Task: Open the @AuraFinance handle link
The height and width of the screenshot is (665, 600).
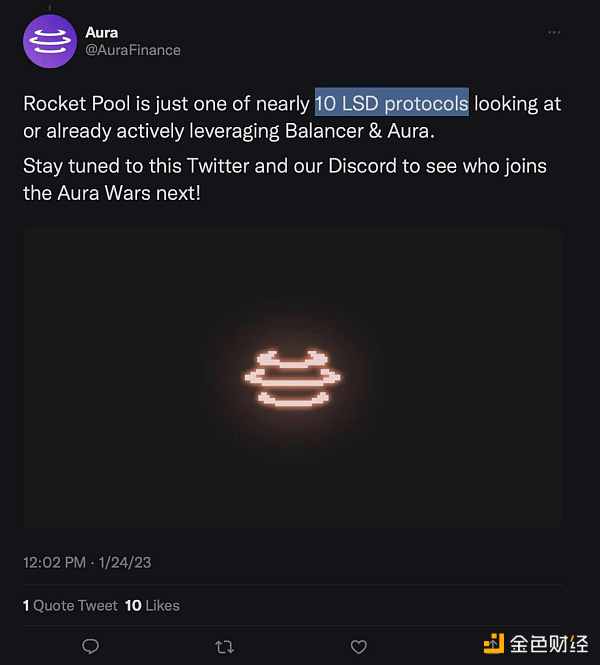Action: (x=133, y=50)
